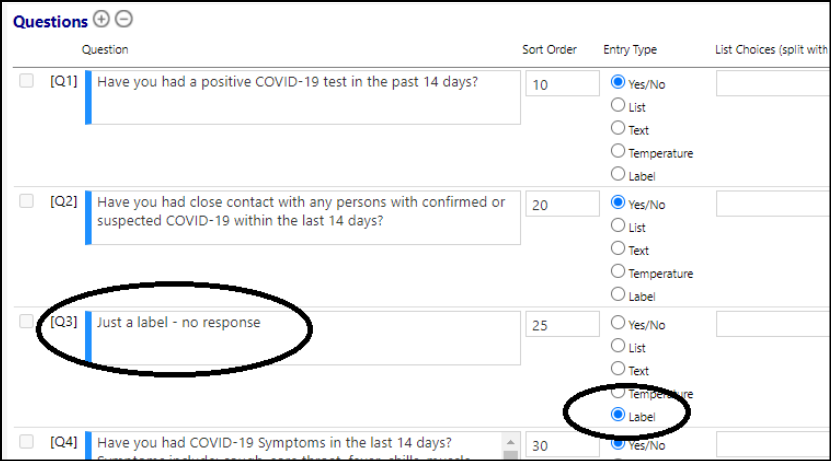Choose Temperature entry type for Q1
The image size is (831, 461).
(x=618, y=151)
